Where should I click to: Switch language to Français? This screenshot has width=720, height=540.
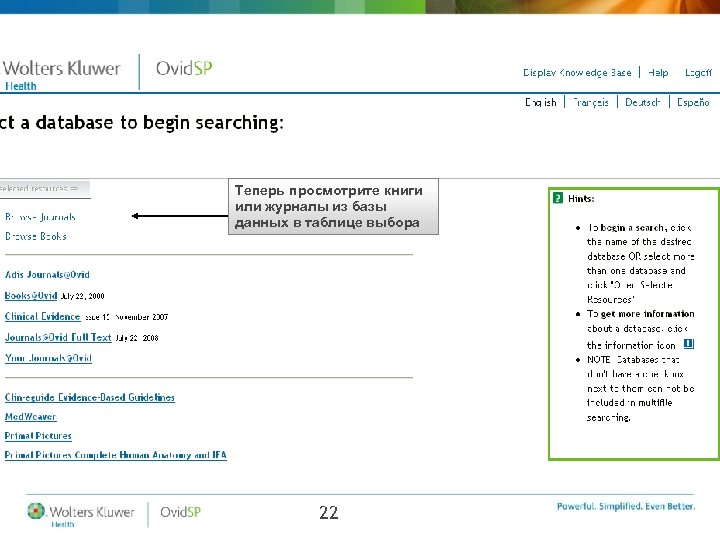(x=591, y=102)
